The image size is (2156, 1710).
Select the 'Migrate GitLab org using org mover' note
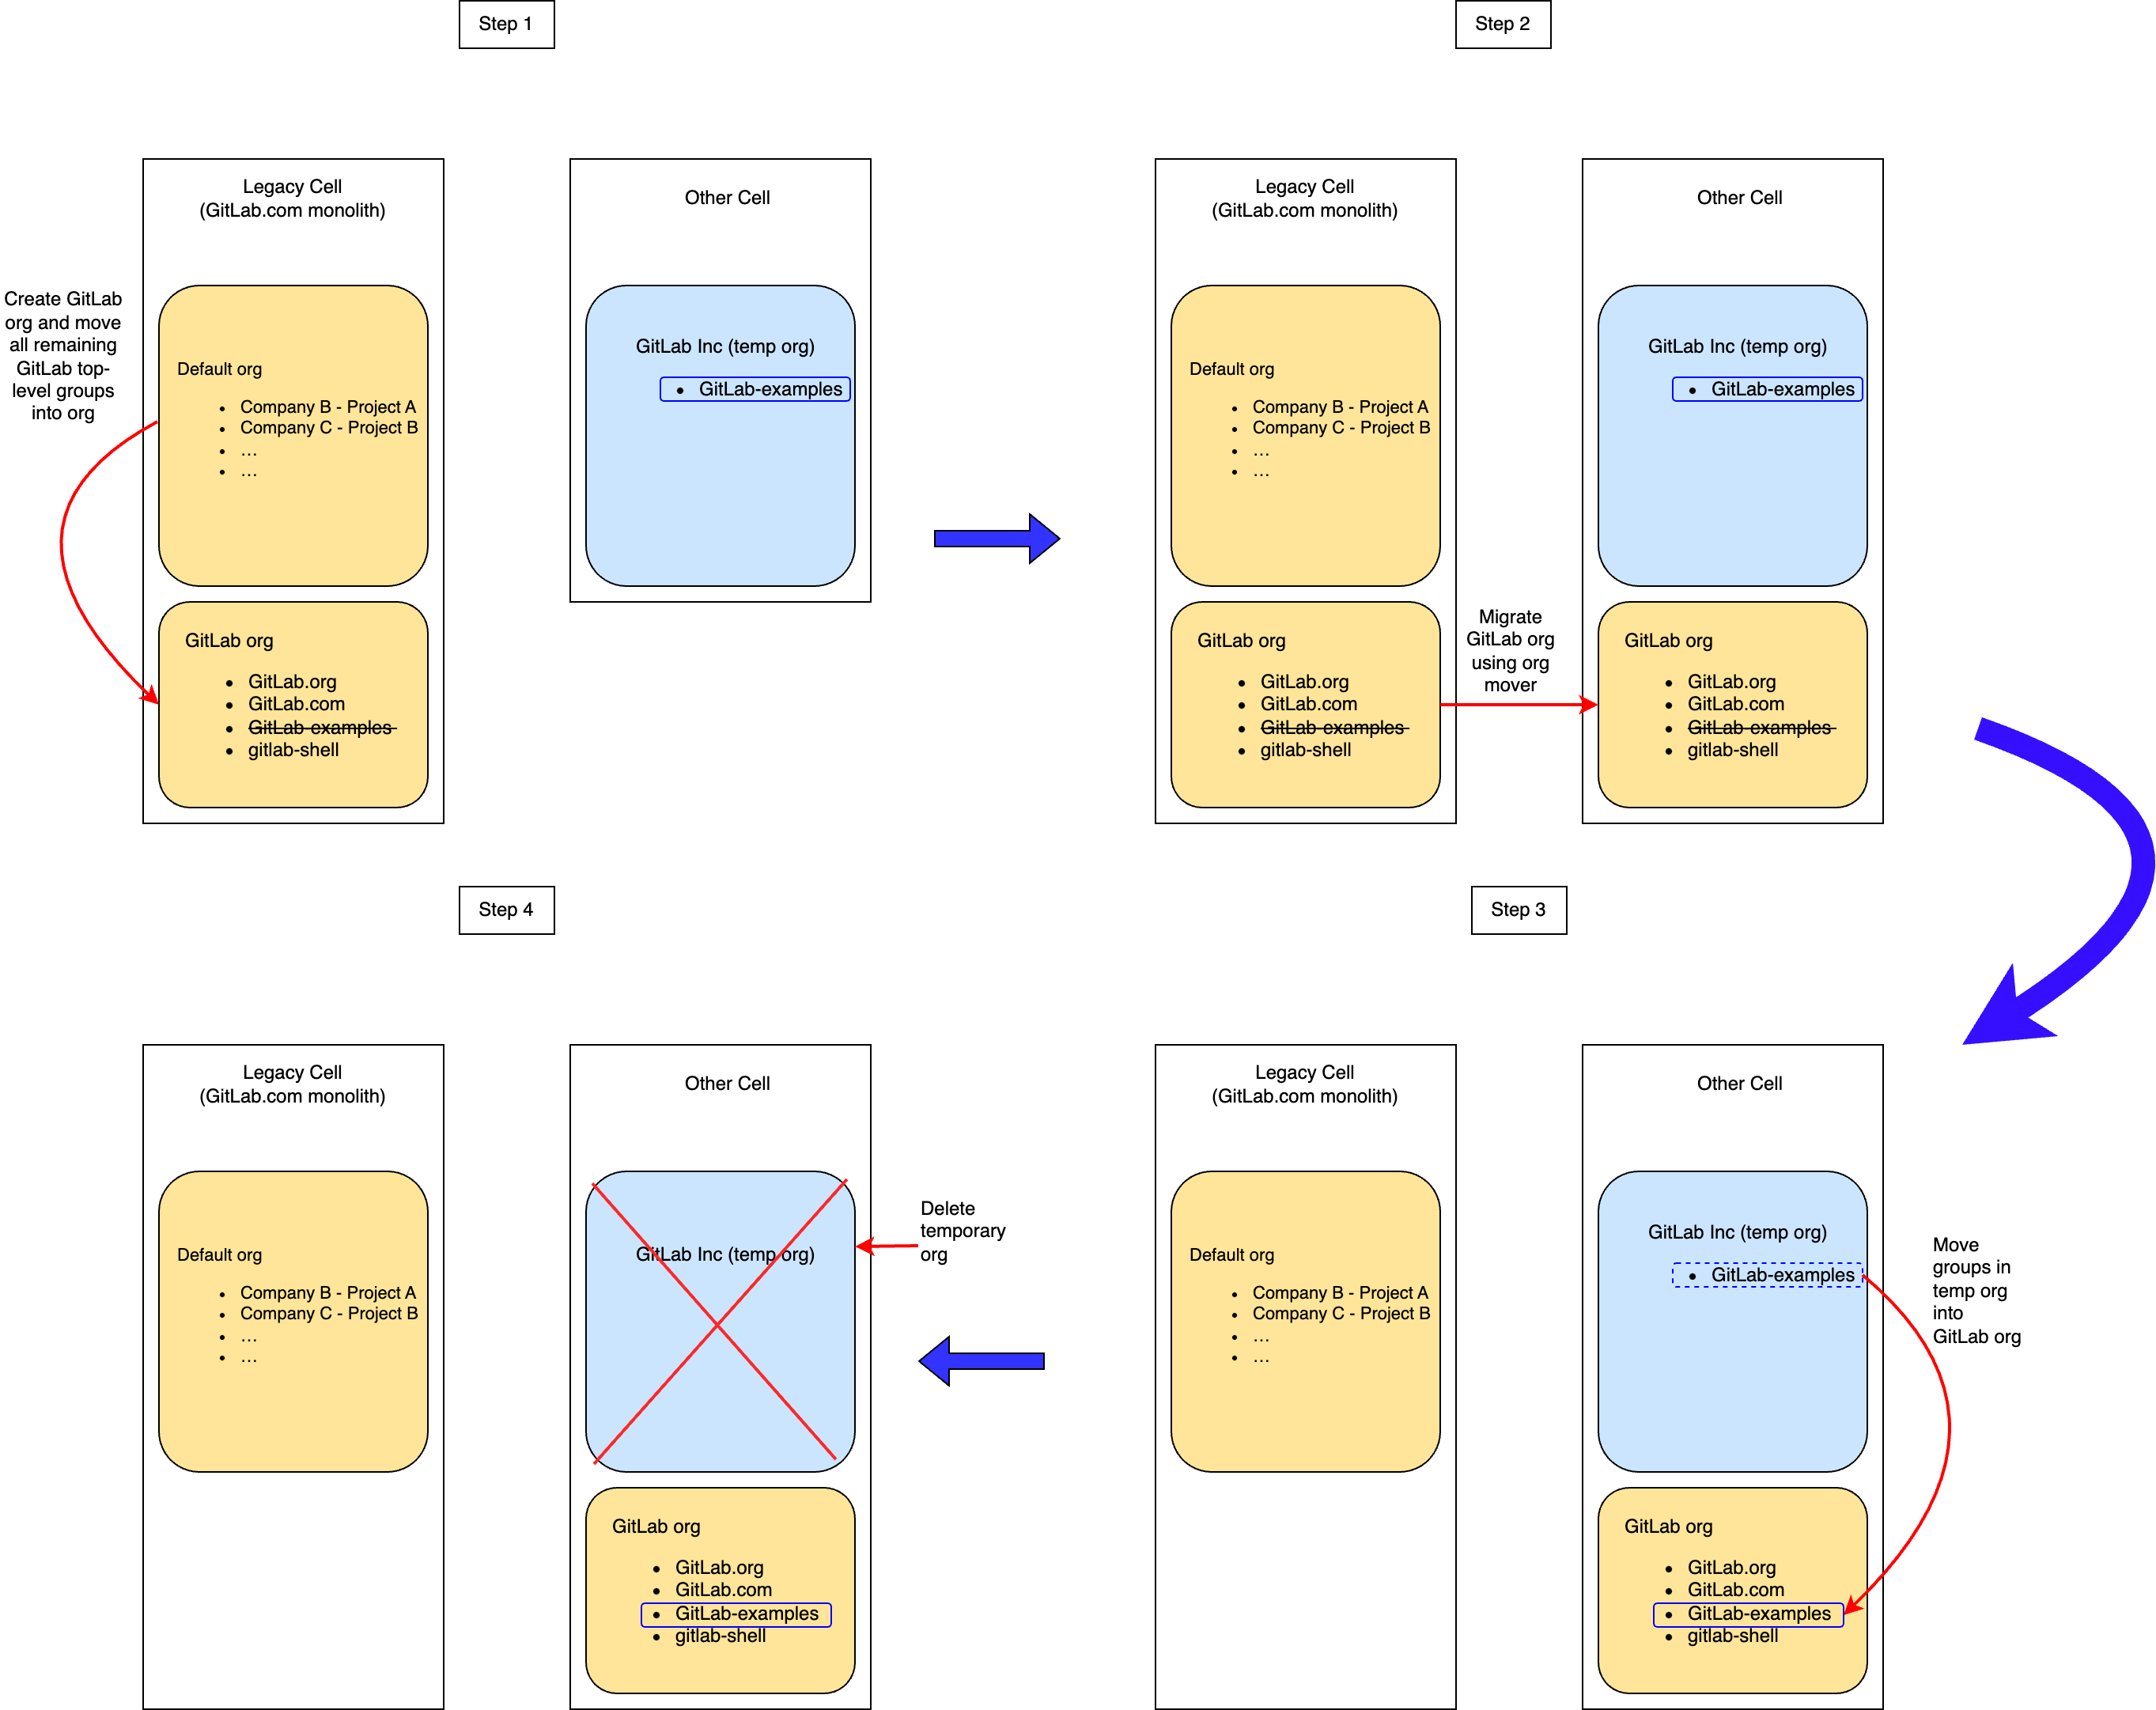pyautogui.click(x=1510, y=651)
